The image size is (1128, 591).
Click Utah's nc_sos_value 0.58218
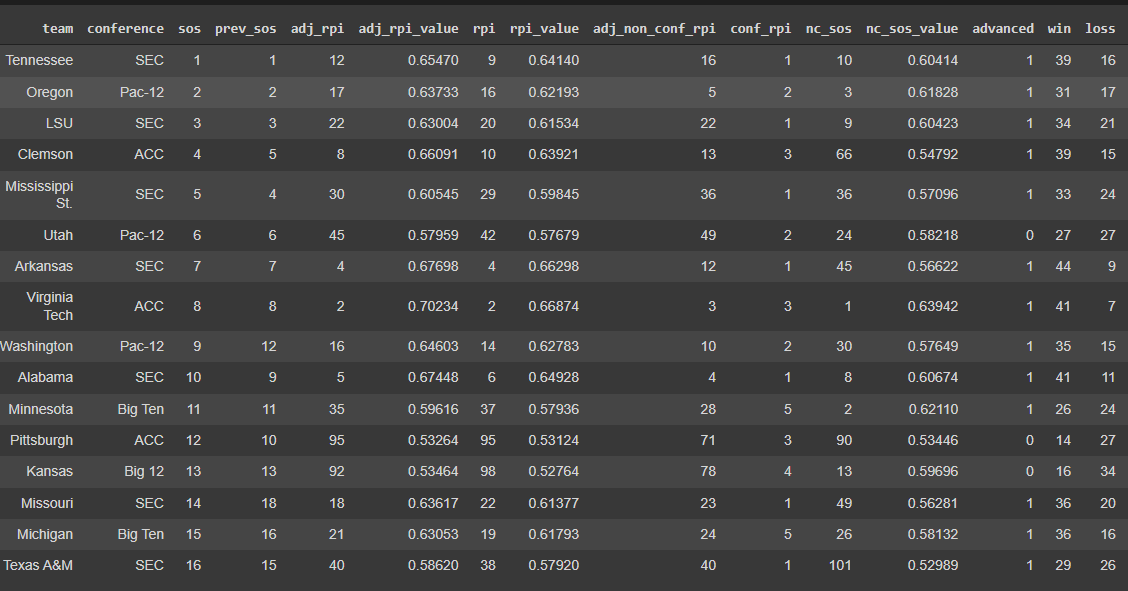click(x=933, y=235)
